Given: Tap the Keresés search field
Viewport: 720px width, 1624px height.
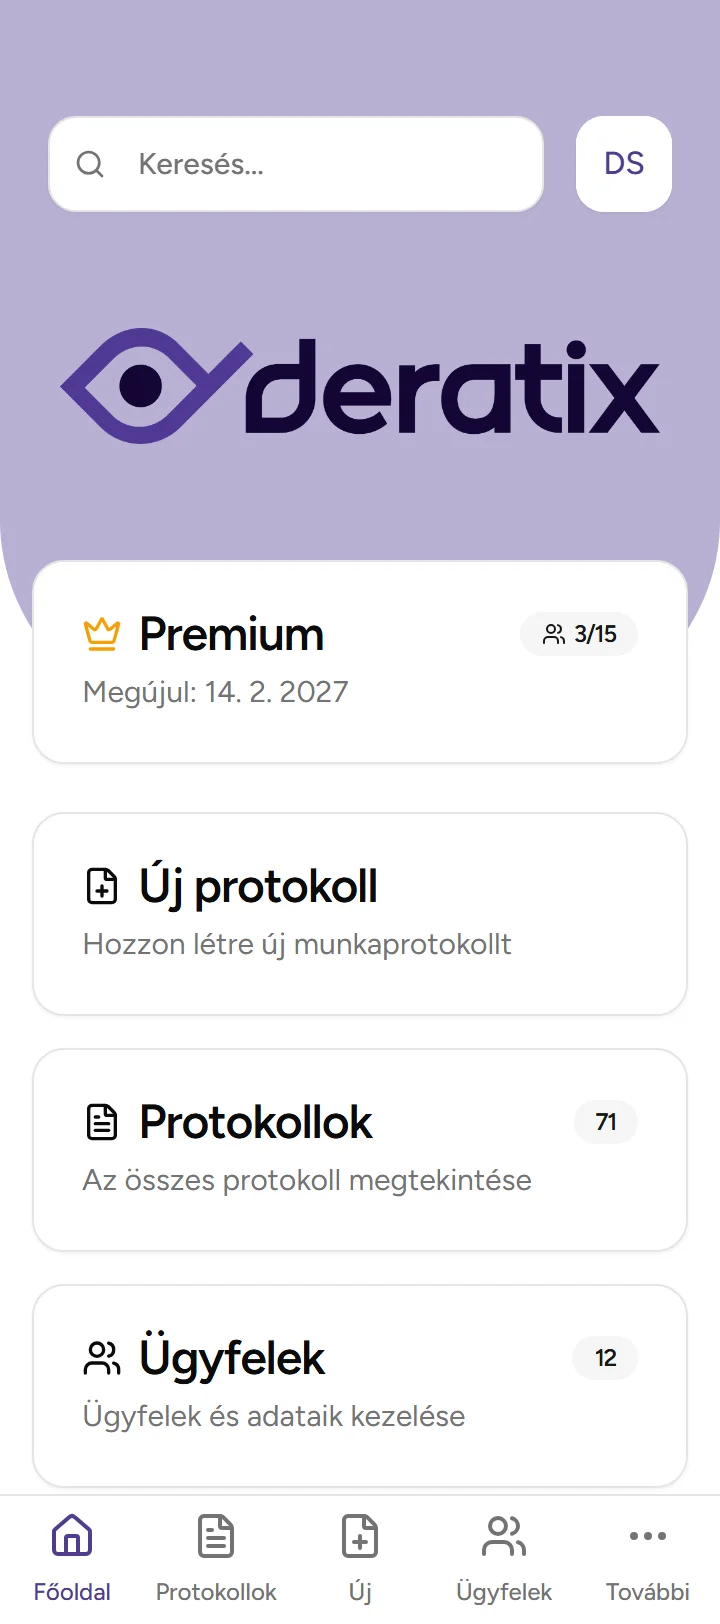Looking at the screenshot, I should pyautogui.click(x=295, y=164).
